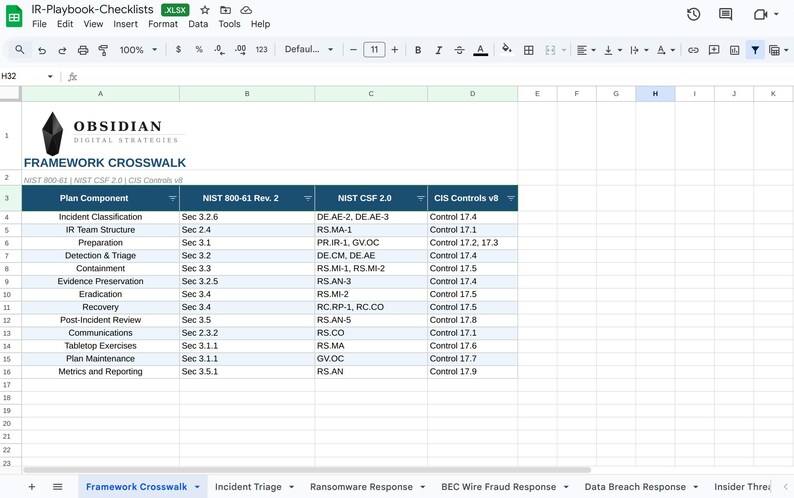Open the File menu
Image resolution: width=794 pixels, height=498 pixels.
pos(39,24)
